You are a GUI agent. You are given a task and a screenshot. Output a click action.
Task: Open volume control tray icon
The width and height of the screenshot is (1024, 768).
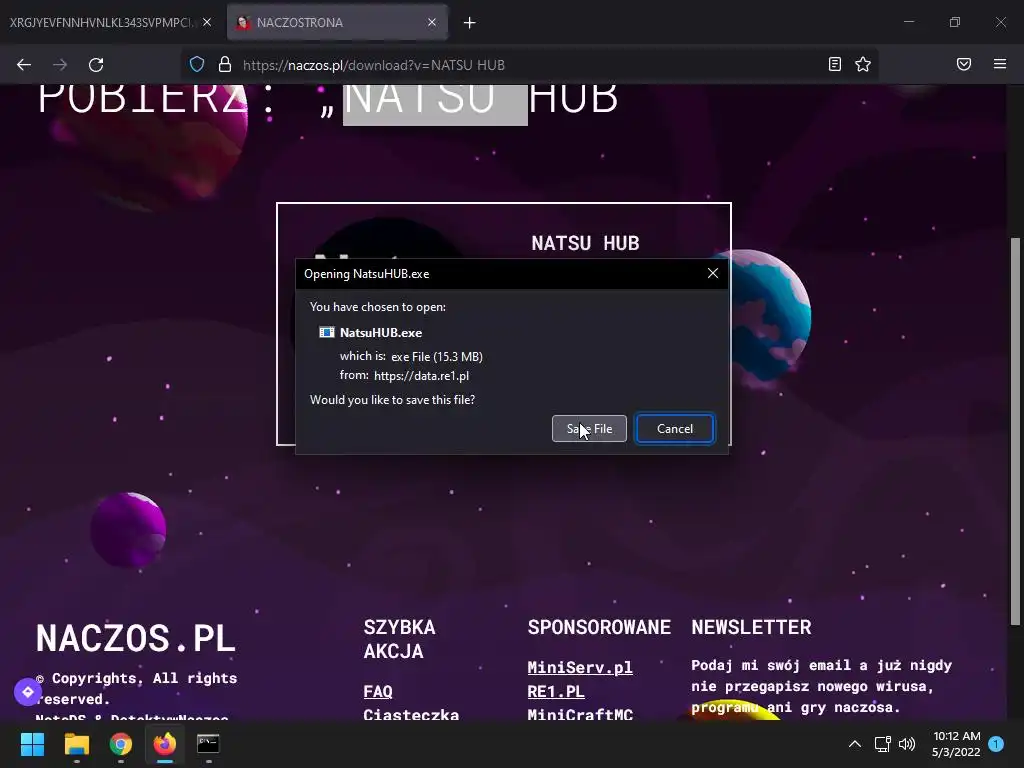907,744
